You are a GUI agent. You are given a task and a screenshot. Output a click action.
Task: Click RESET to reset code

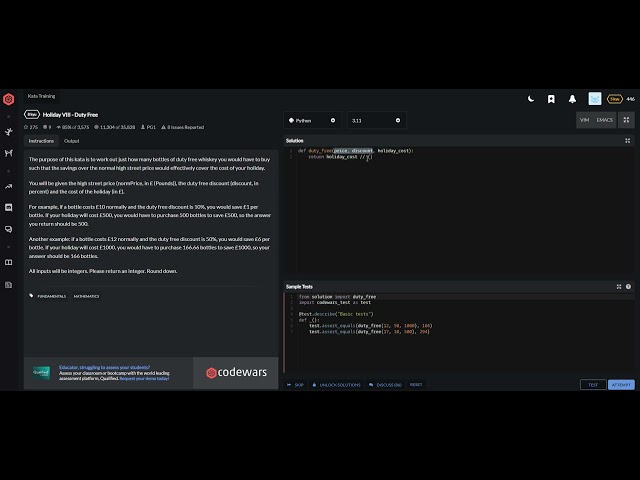click(416, 384)
